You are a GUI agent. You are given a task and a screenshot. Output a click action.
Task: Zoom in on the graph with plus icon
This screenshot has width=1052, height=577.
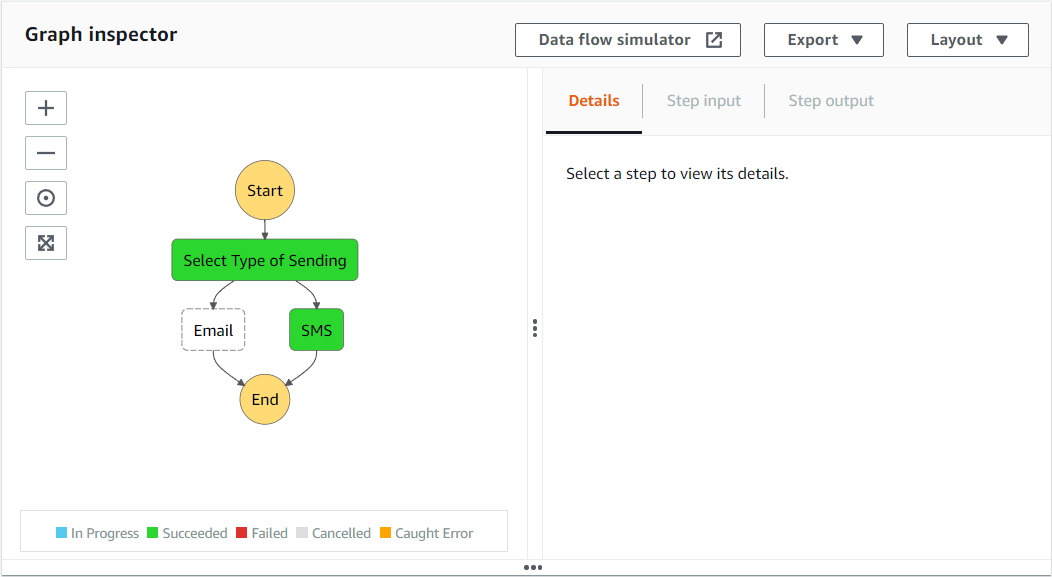(46, 108)
